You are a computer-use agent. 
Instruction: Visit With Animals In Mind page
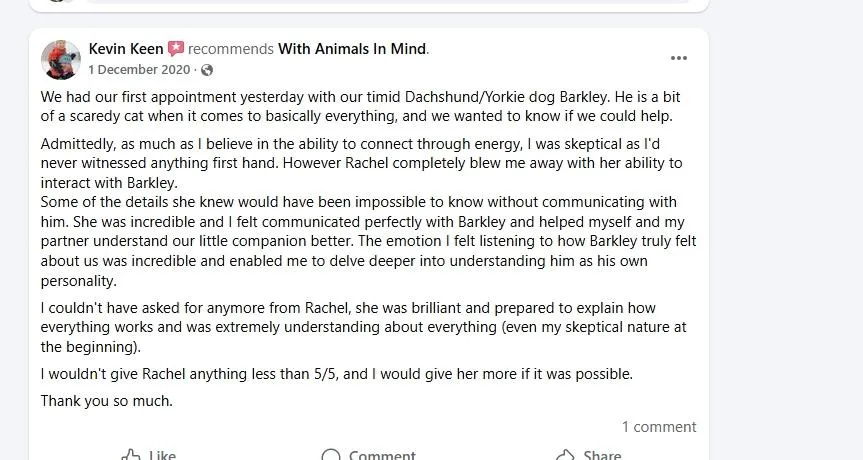point(352,48)
